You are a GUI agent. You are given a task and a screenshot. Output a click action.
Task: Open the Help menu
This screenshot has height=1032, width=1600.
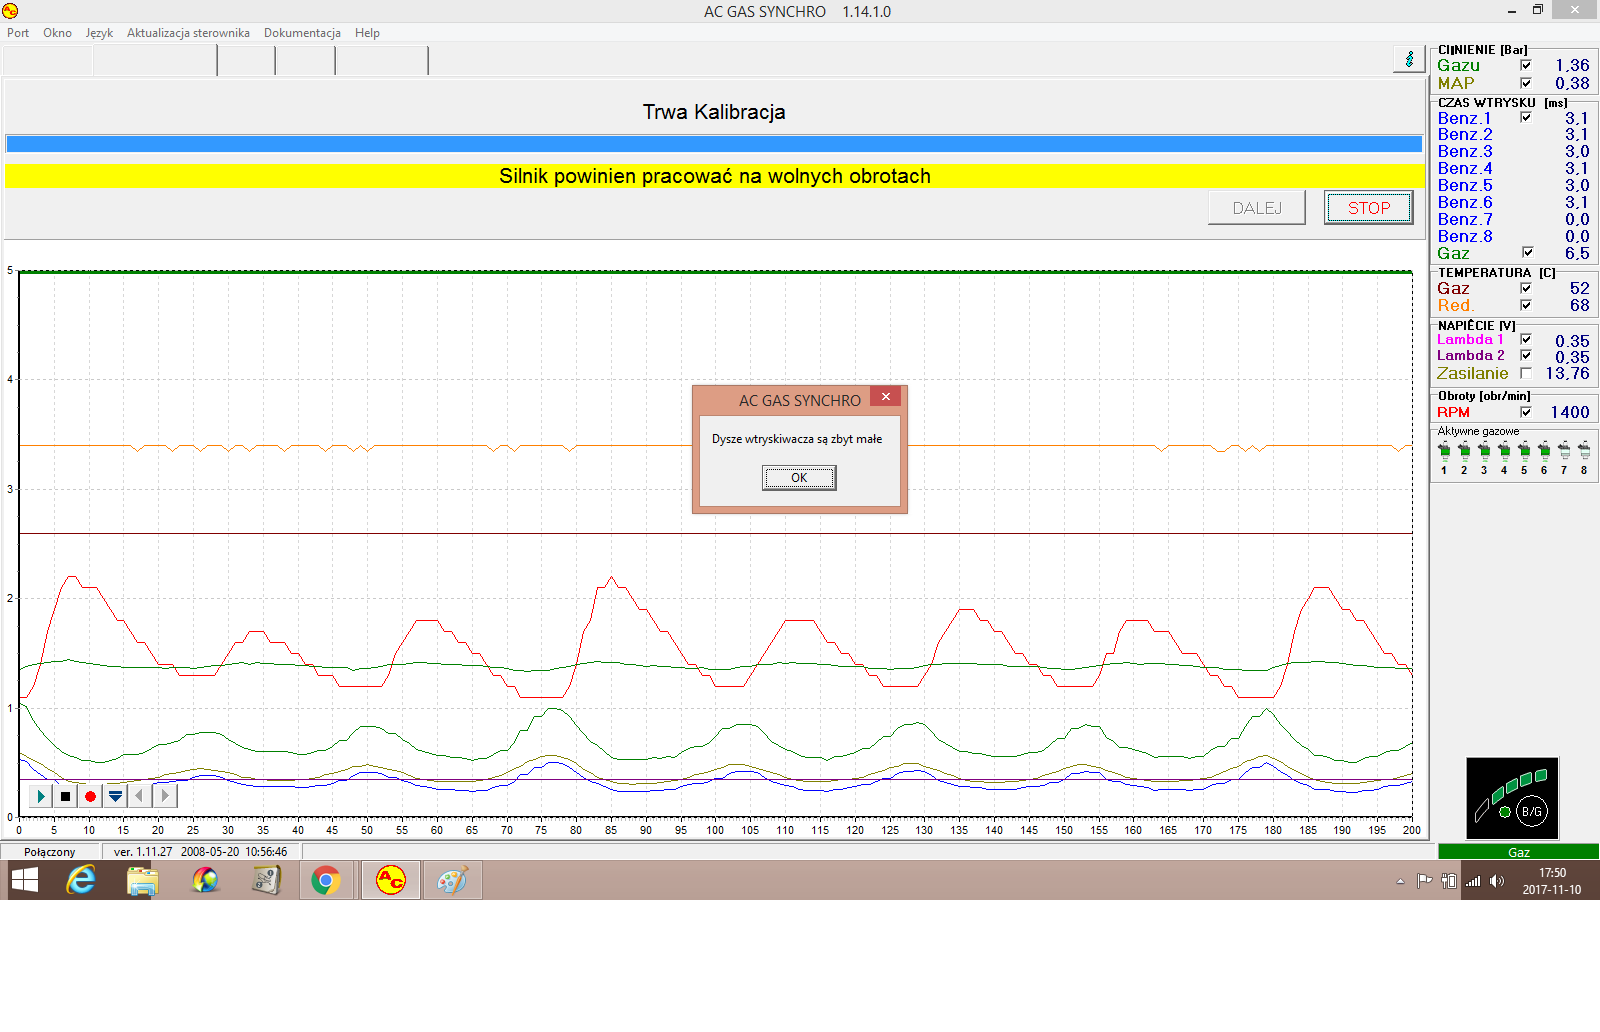[367, 33]
